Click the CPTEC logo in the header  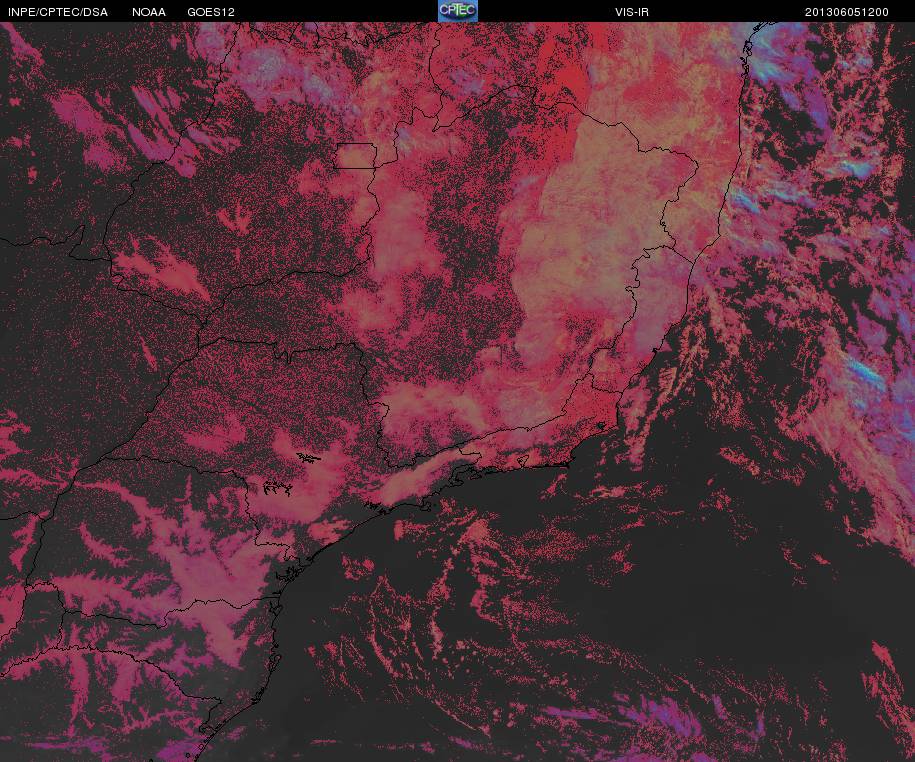pos(458,11)
